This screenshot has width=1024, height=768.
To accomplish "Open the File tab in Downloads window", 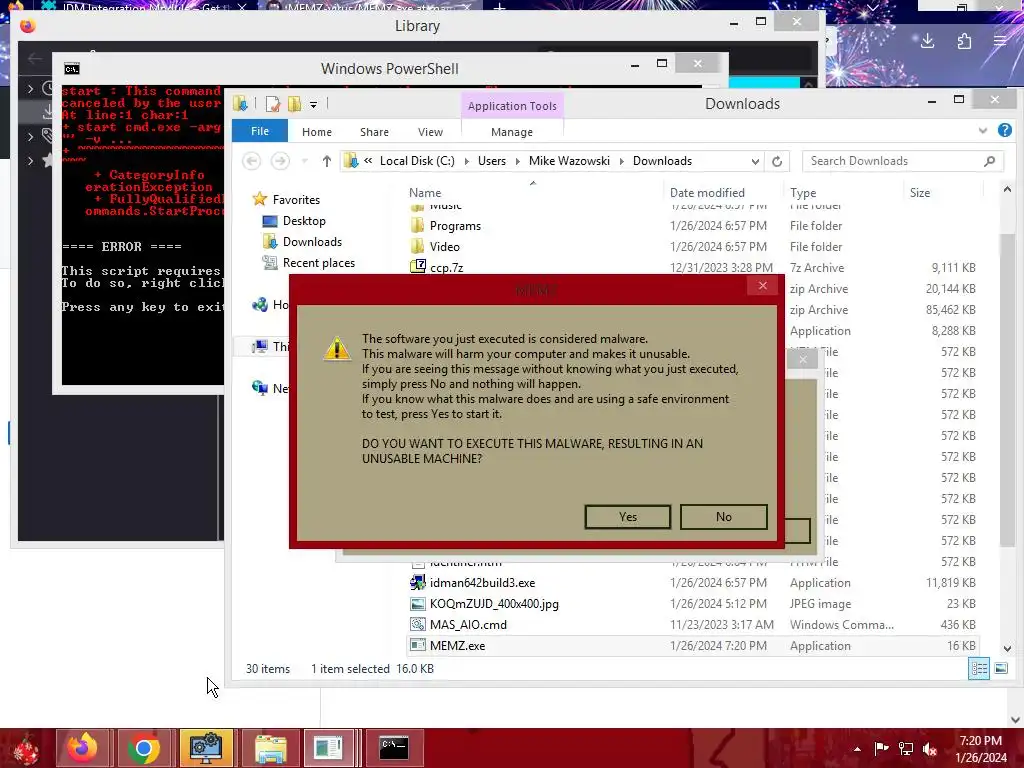I will (x=260, y=131).
